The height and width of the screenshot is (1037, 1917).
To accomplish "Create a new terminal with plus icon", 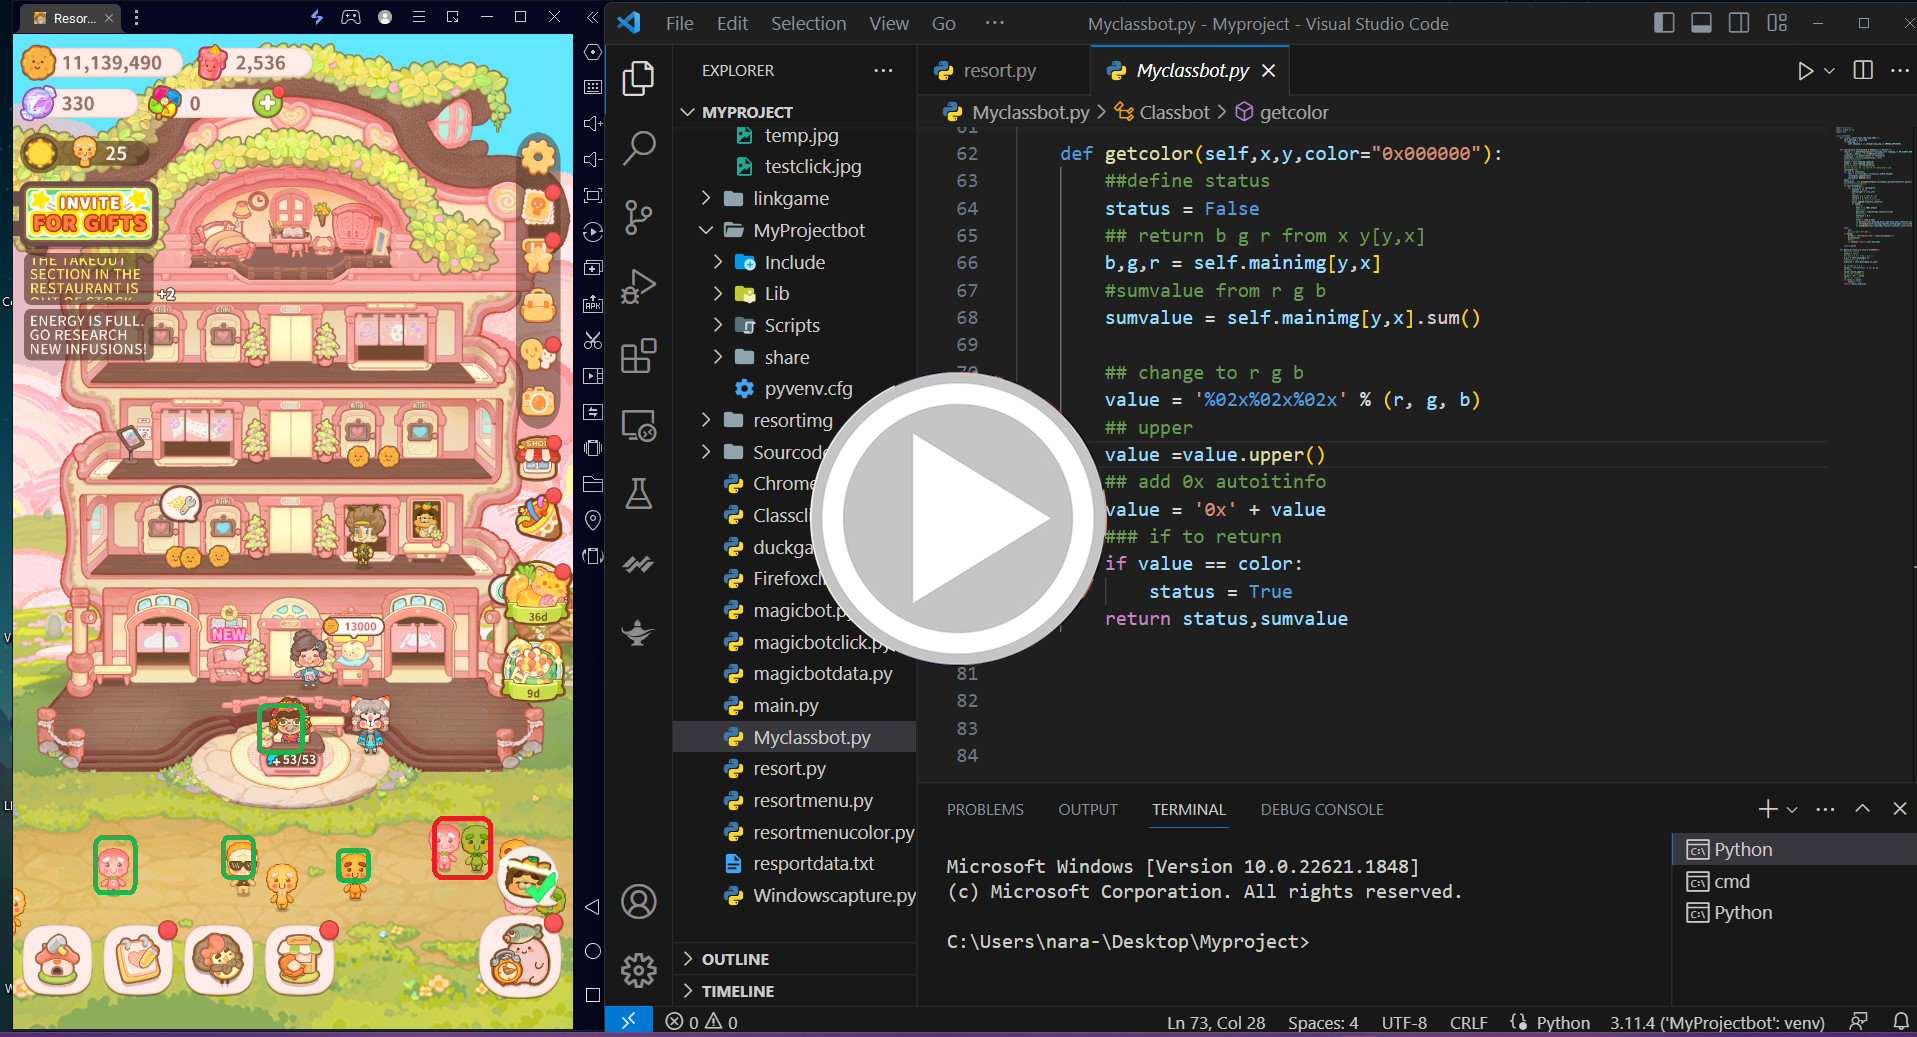I will click(1768, 809).
